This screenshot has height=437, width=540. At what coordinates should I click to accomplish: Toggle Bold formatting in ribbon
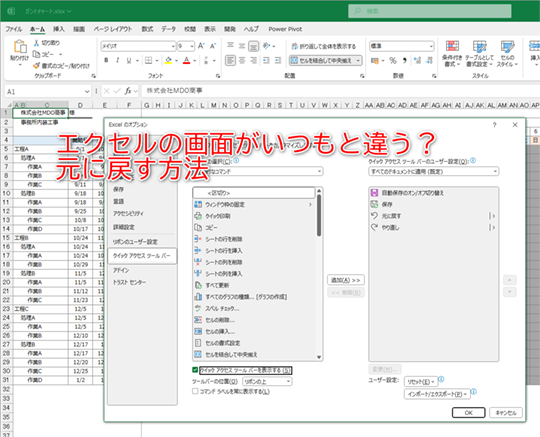106,60
